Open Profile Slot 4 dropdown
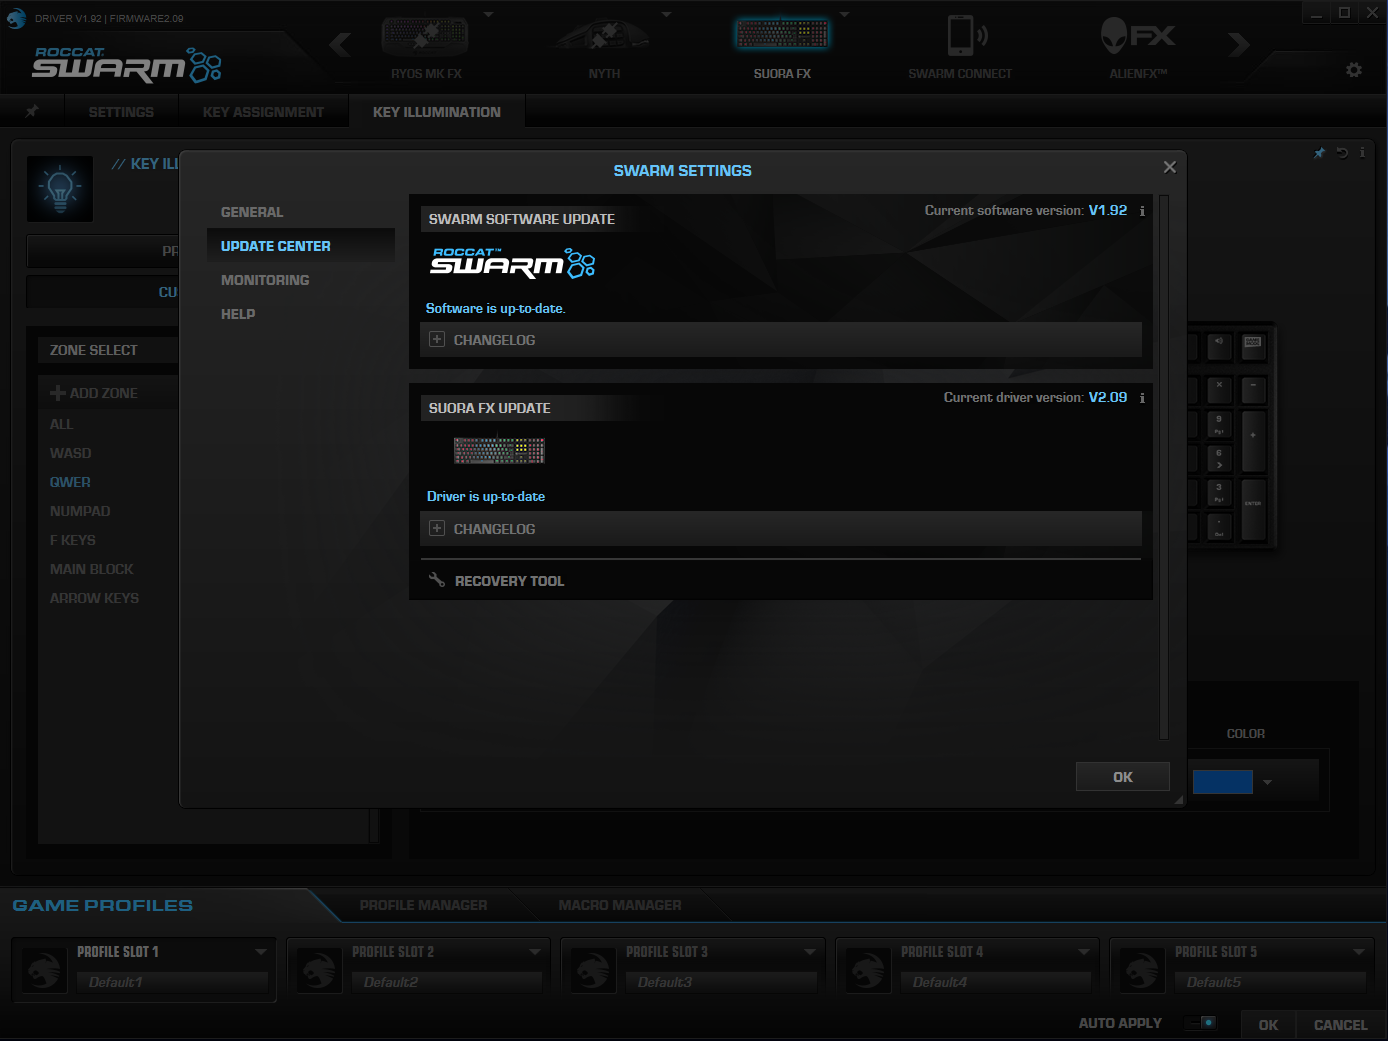1388x1041 pixels. 1084,952
